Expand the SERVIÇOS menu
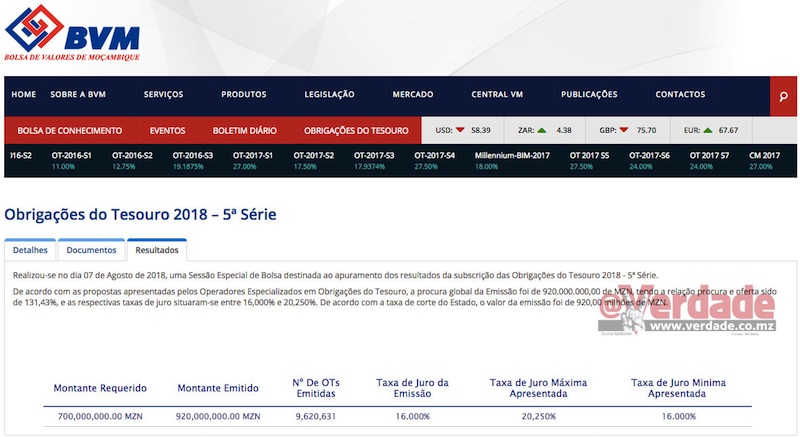This screenshot has width=800, height=437. pyautogui.click(x=163, y=95)
